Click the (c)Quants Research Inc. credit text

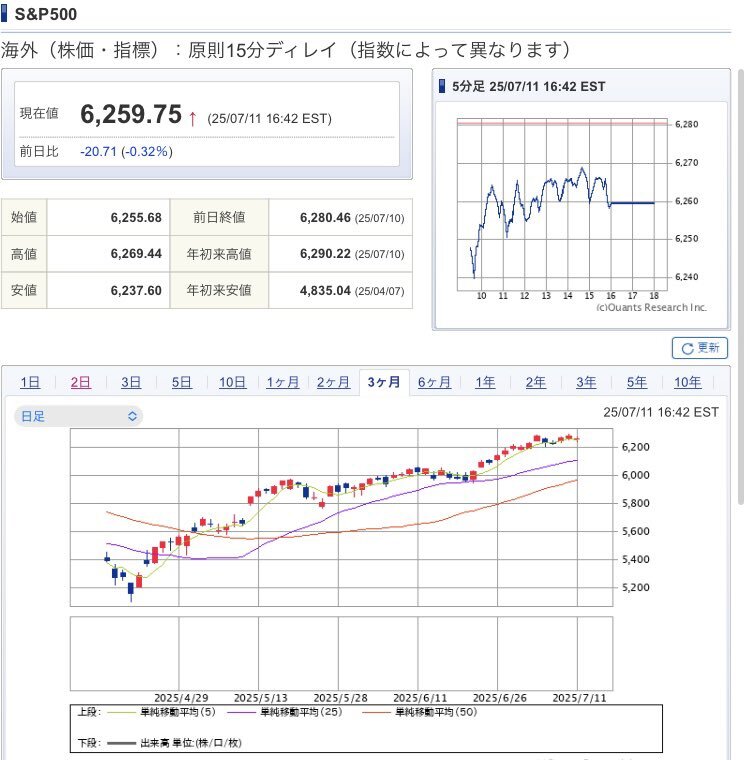[651, 308]
